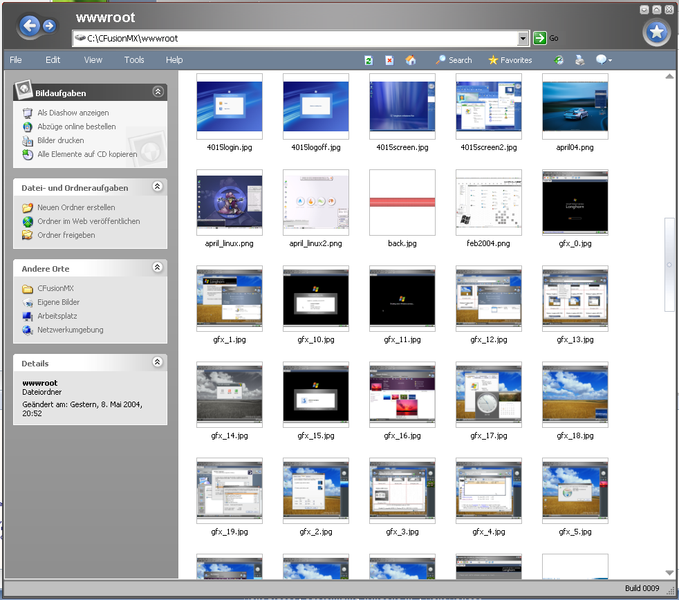Click the vertical scrollbar thumb
This screenshot has height=600, width=679.
point(671,266)
